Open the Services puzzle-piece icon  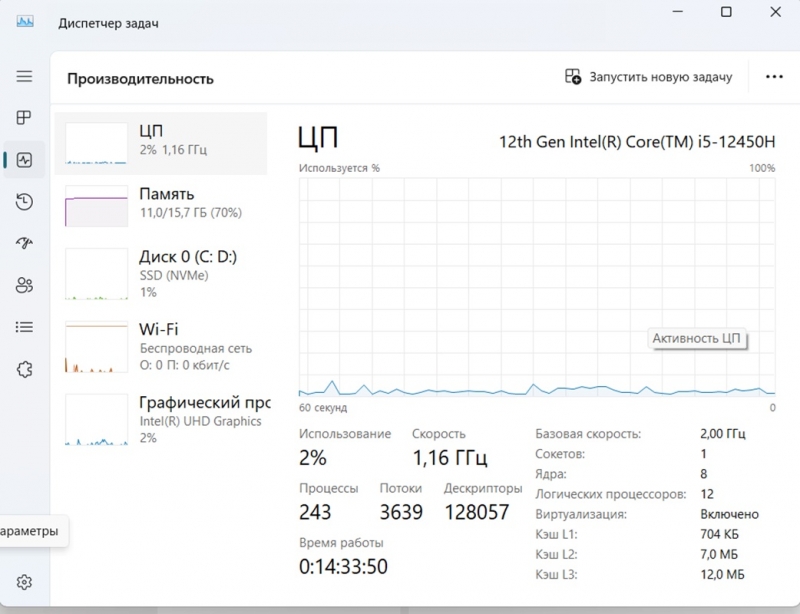24,369
